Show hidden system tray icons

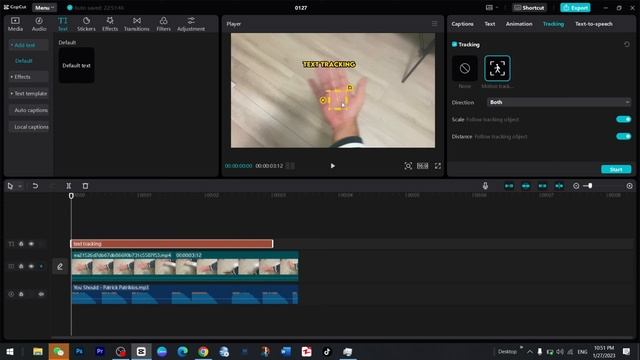tap(529, 352)
